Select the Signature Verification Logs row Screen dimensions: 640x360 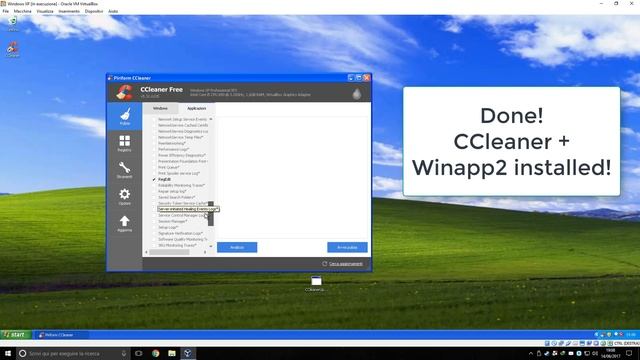tap(180, 233)
